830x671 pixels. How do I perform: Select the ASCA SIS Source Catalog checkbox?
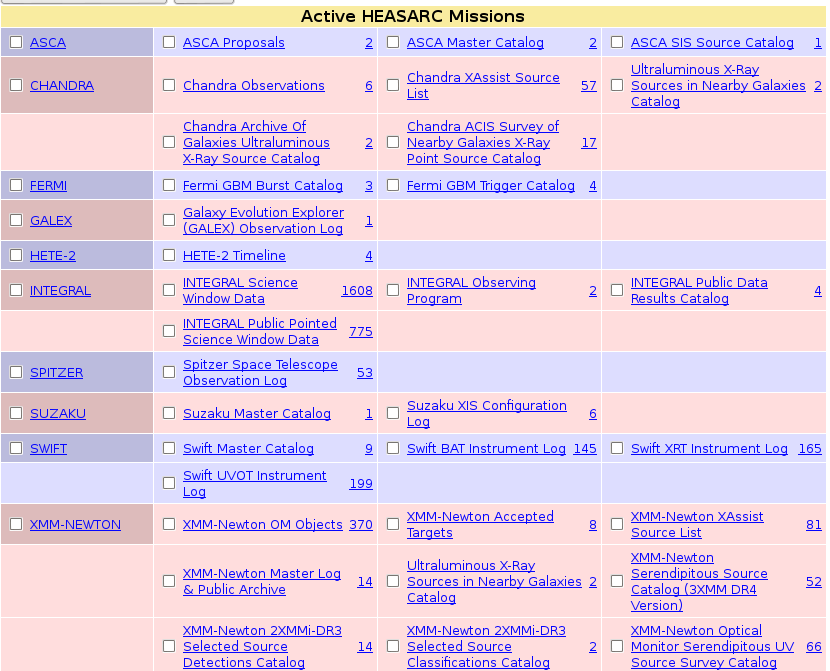pos(617,42)
